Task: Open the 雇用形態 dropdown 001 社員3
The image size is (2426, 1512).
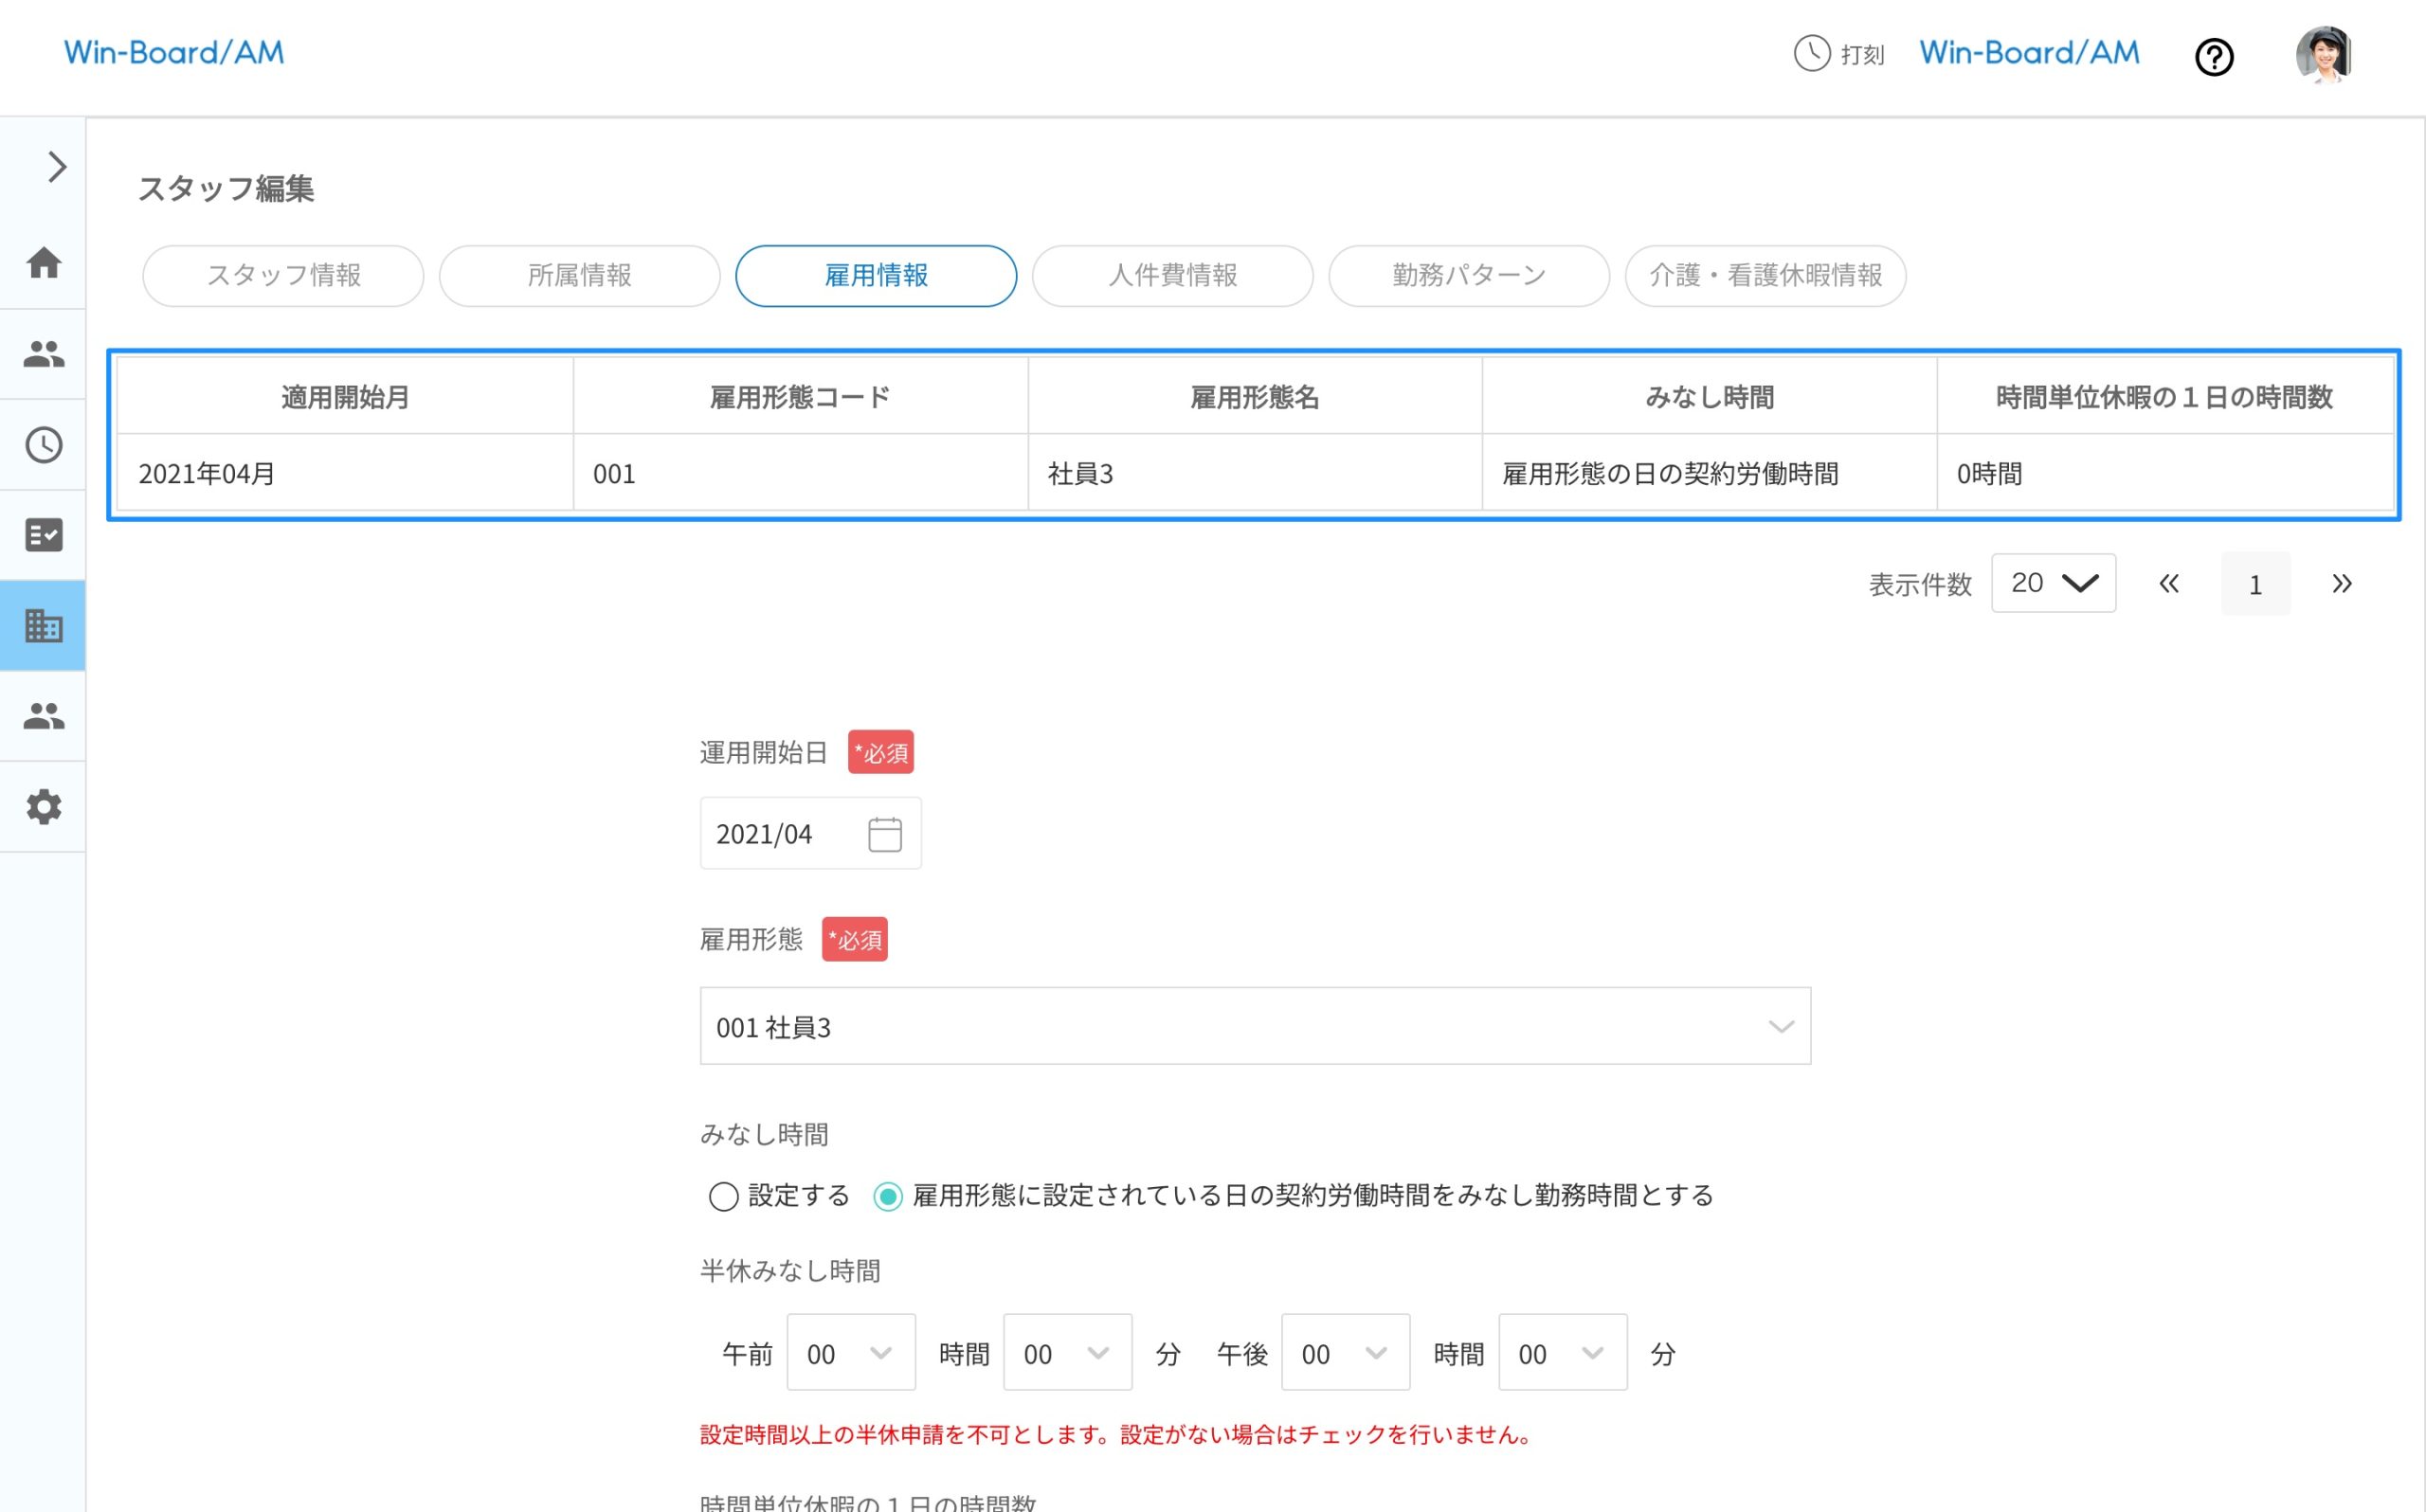Action: coord(1254,1027)
